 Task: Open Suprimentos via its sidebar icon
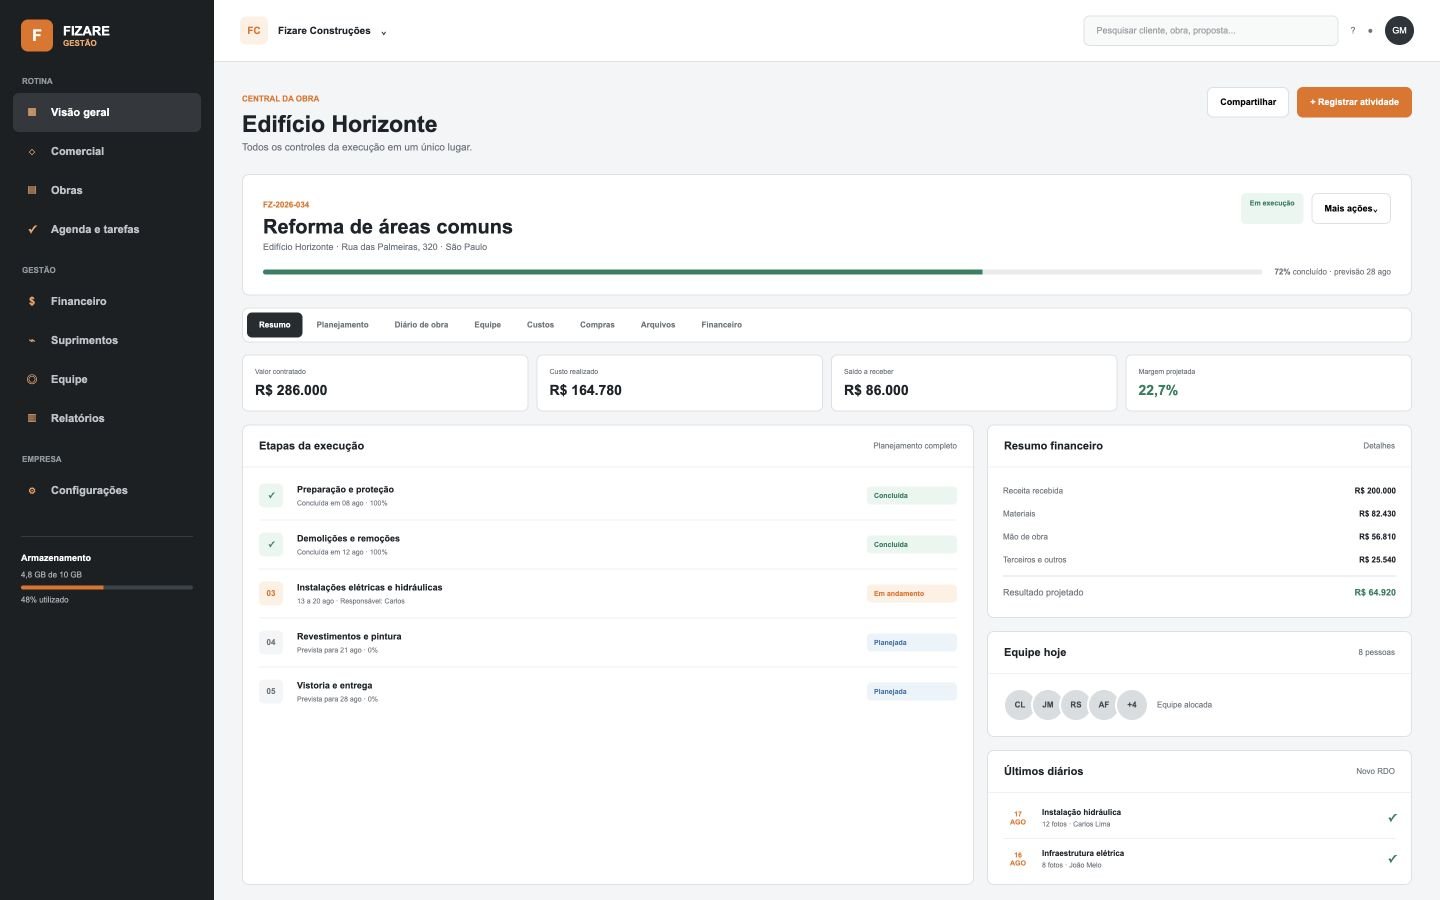[x=32, y=340]
